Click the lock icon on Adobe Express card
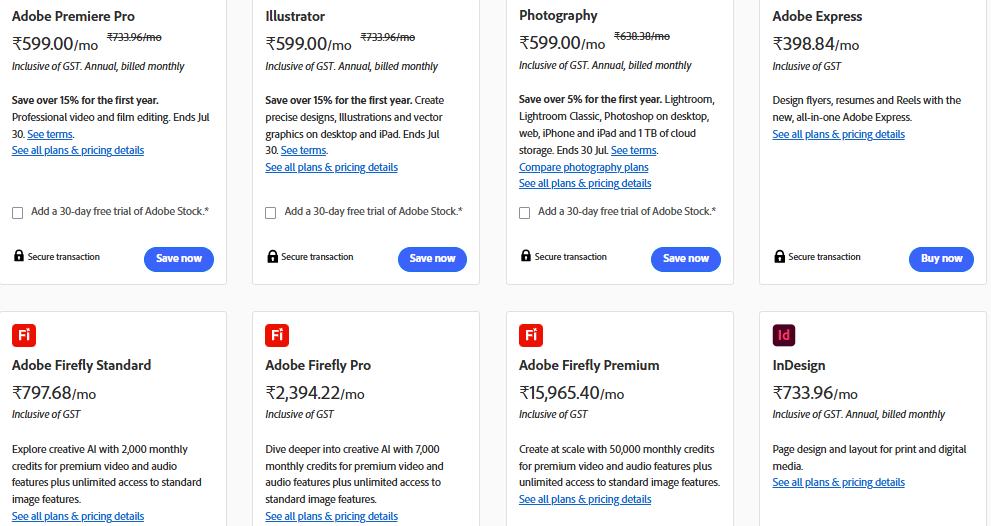Viewport: 991px width, 526px height. tap(779, 256)
